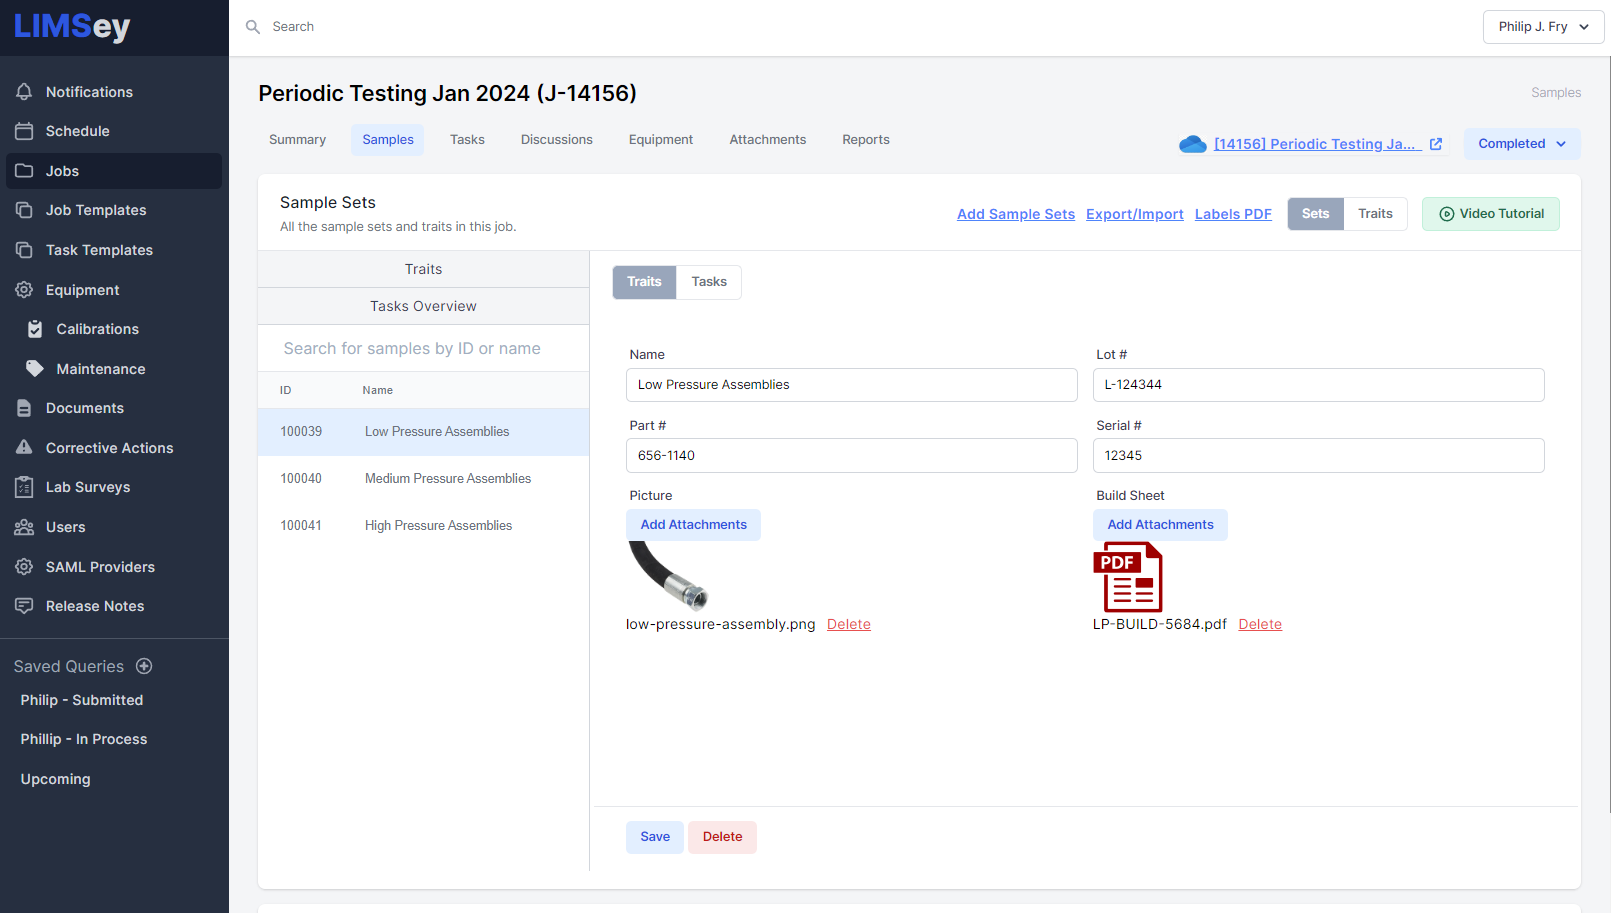Click the Documents file icon

[x=24, y=408]
